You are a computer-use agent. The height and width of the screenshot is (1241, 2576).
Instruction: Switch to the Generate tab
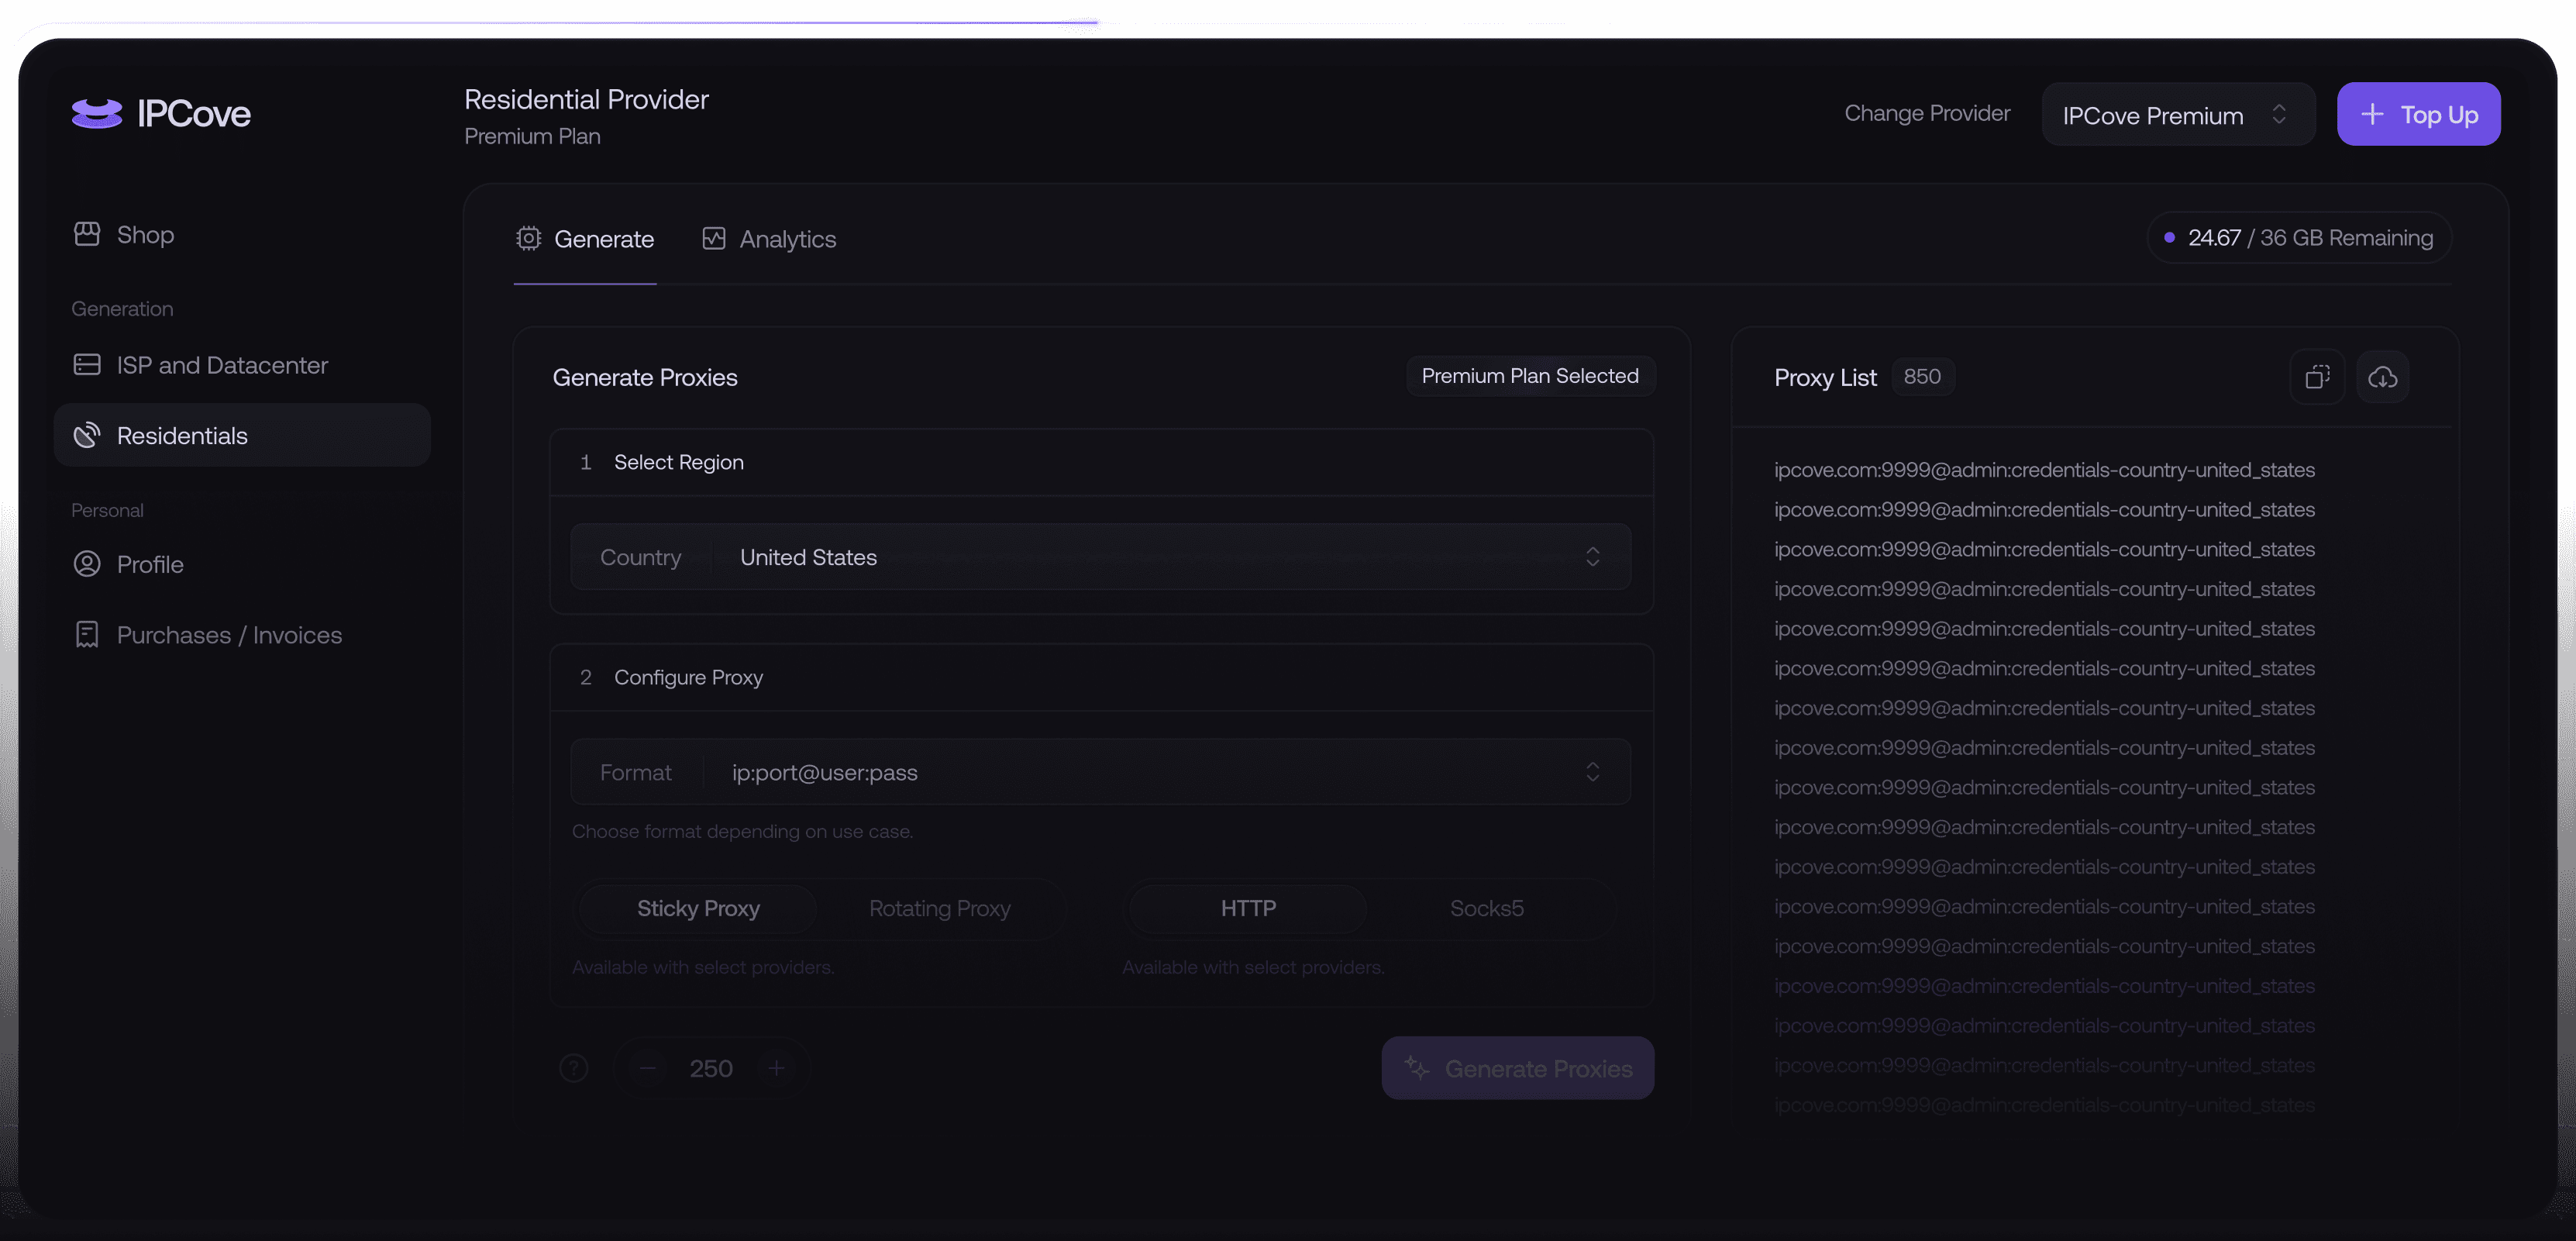pos(585,239)
